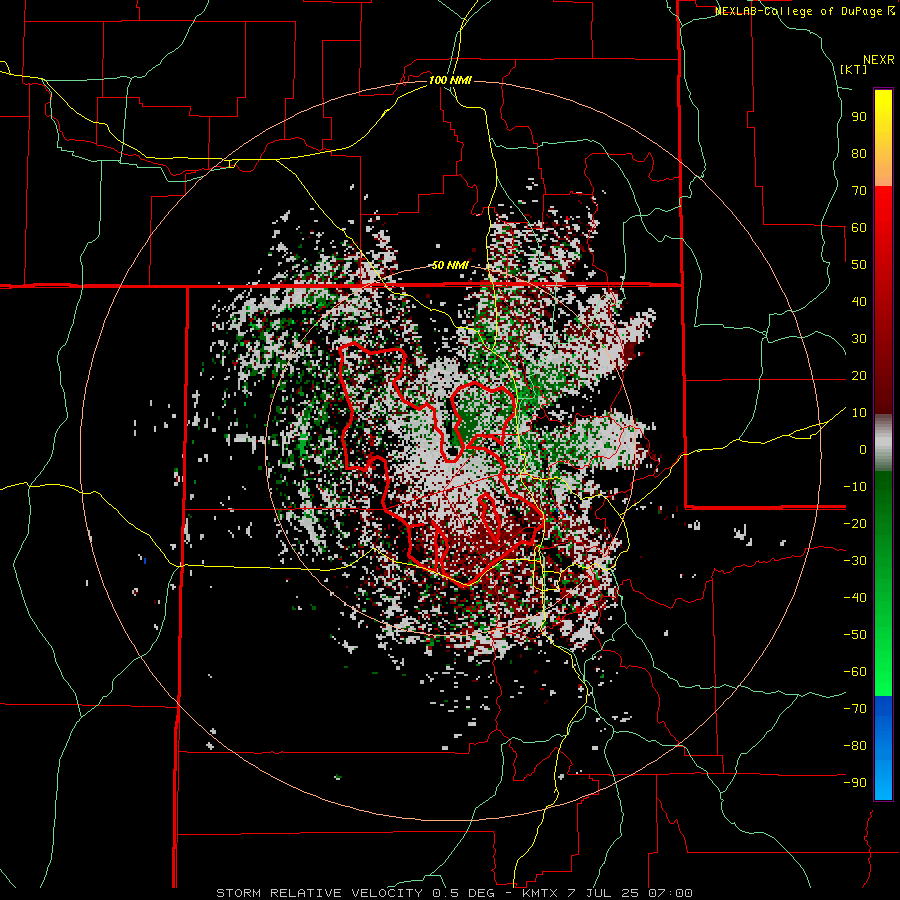Viewport: 900px width, 900px height.
Task: Click the "50 NMI" range ring label
Action: [450, 265]
